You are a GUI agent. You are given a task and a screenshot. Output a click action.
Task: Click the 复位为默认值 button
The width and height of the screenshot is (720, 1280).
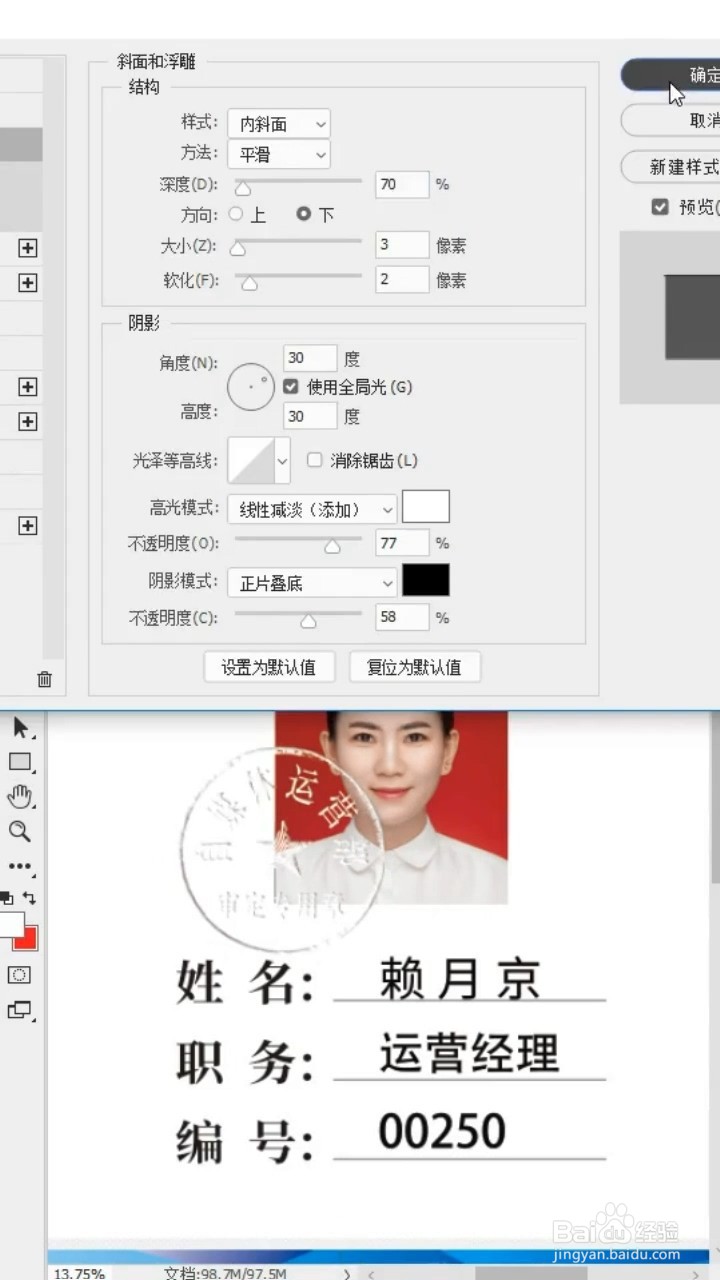(x=414, y=667)
